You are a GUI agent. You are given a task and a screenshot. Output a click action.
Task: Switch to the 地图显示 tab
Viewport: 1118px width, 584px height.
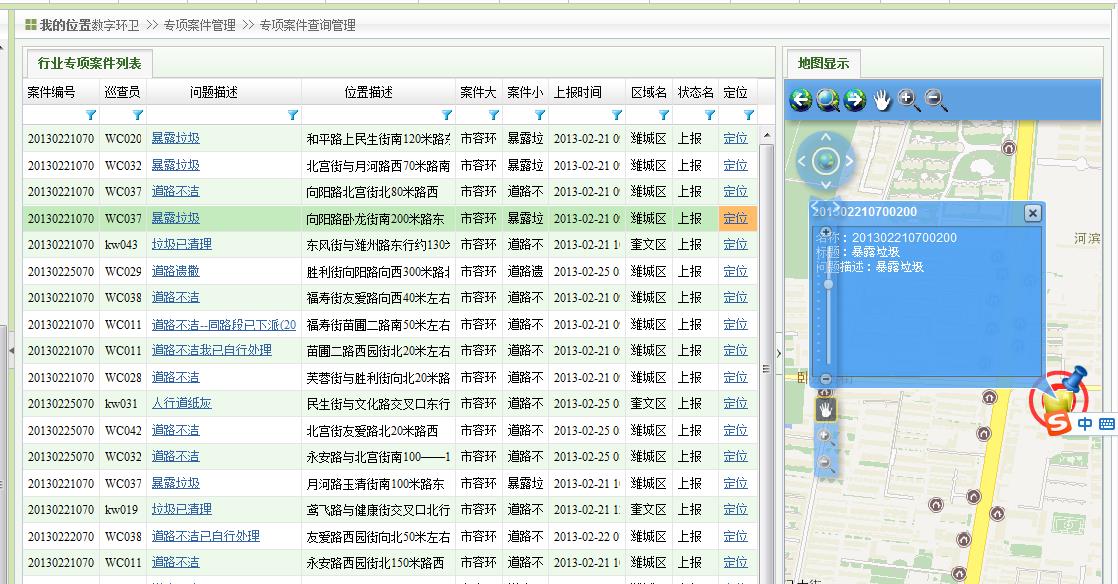[824, 63]
